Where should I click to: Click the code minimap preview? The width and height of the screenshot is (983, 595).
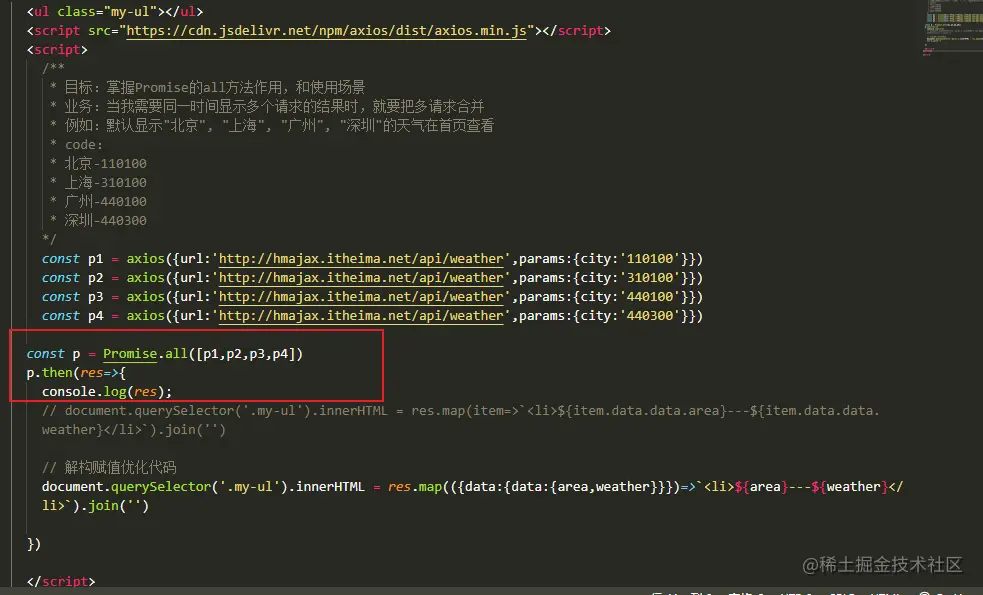pos(952,28)
